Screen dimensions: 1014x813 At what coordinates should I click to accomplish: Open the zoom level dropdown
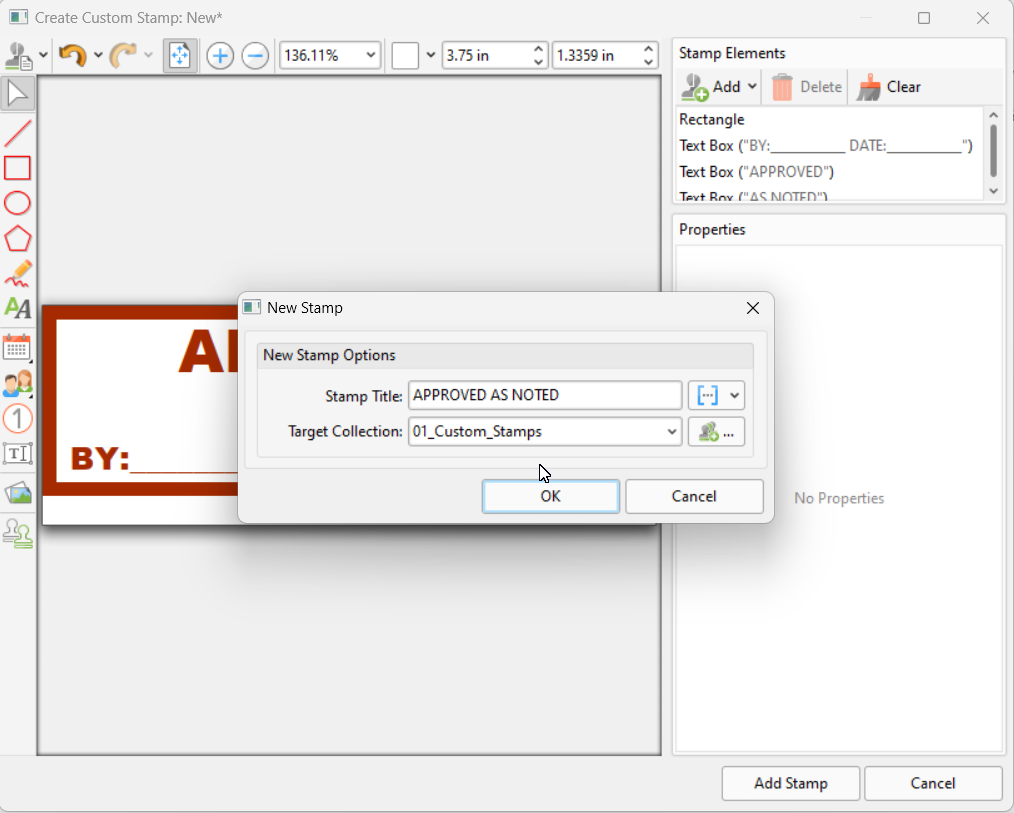(372, 55)
